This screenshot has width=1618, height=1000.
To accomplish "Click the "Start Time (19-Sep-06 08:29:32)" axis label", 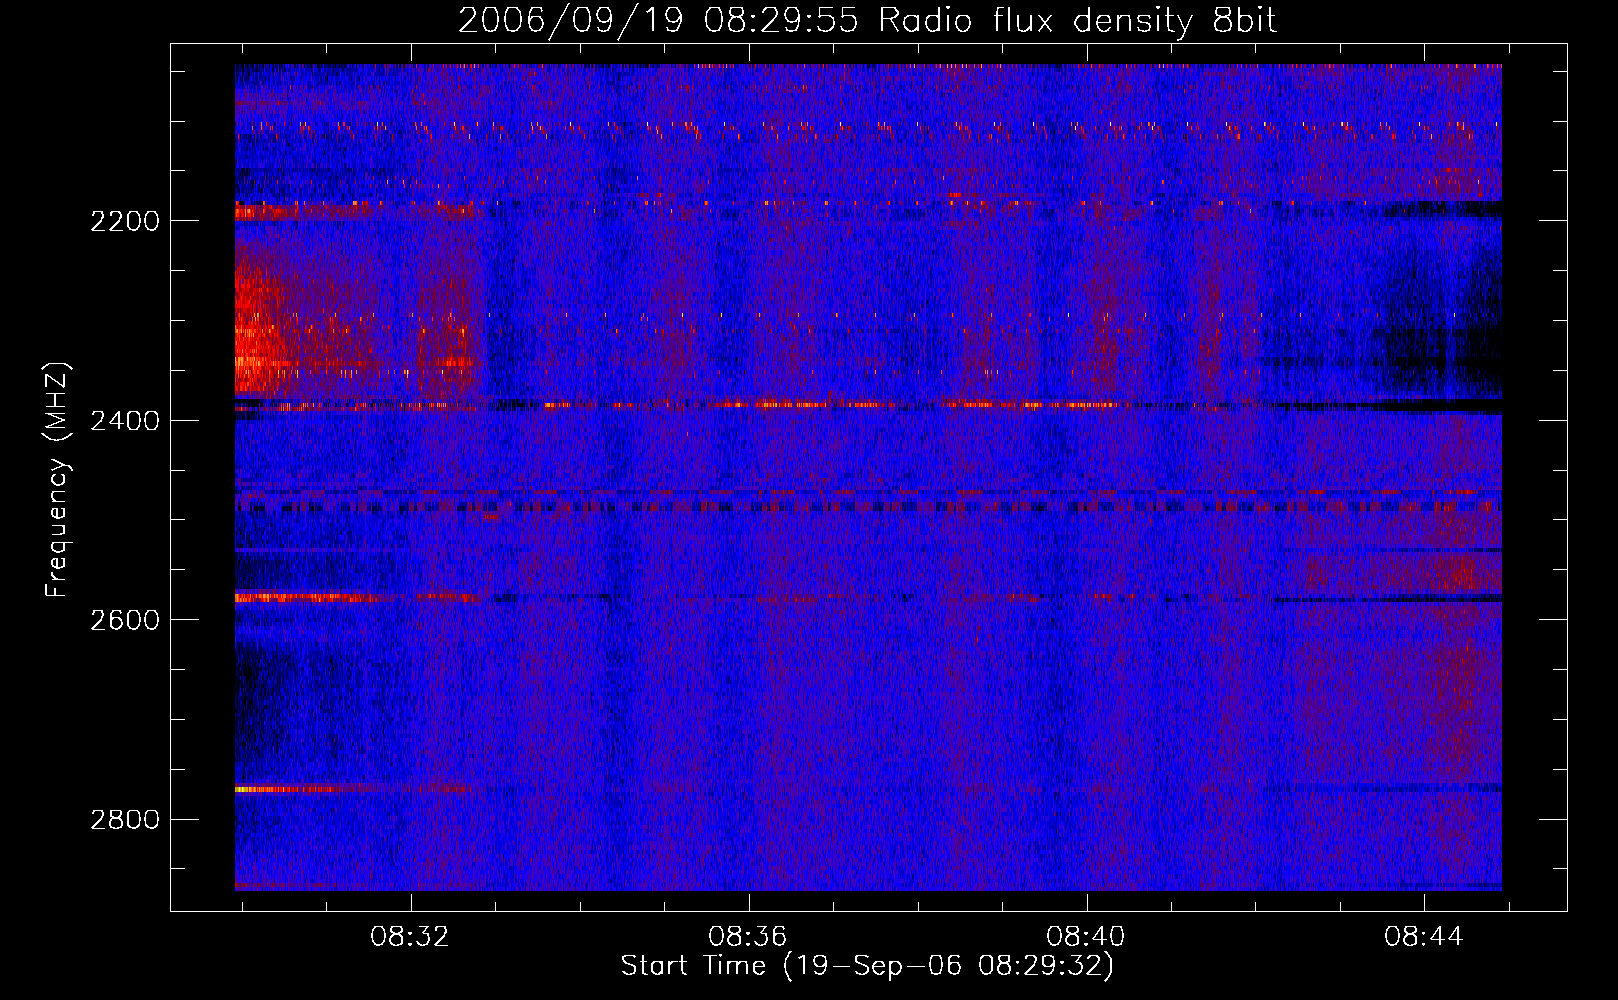I will [867, 966].
